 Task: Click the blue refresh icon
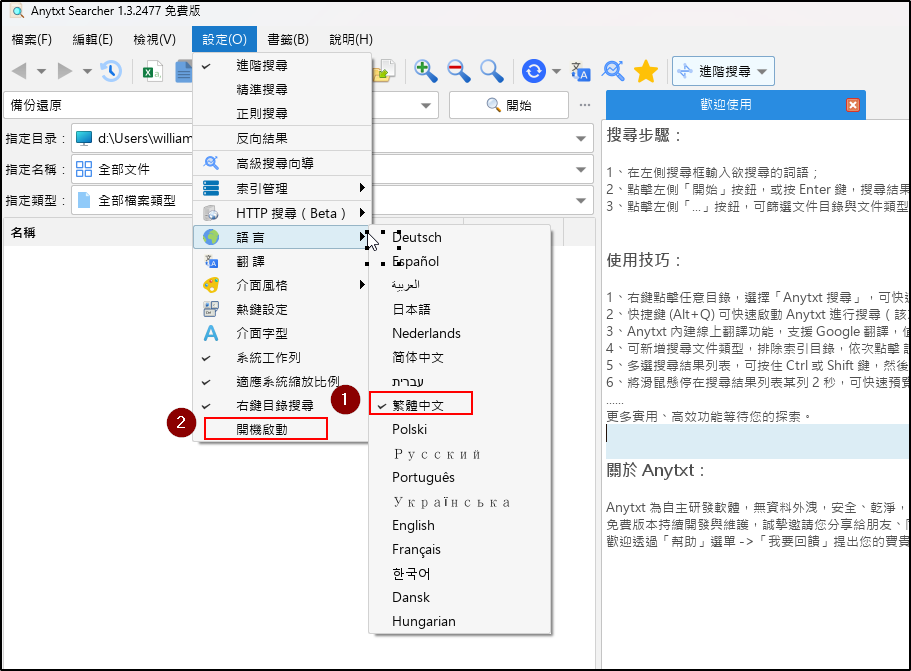coord(534,70)
